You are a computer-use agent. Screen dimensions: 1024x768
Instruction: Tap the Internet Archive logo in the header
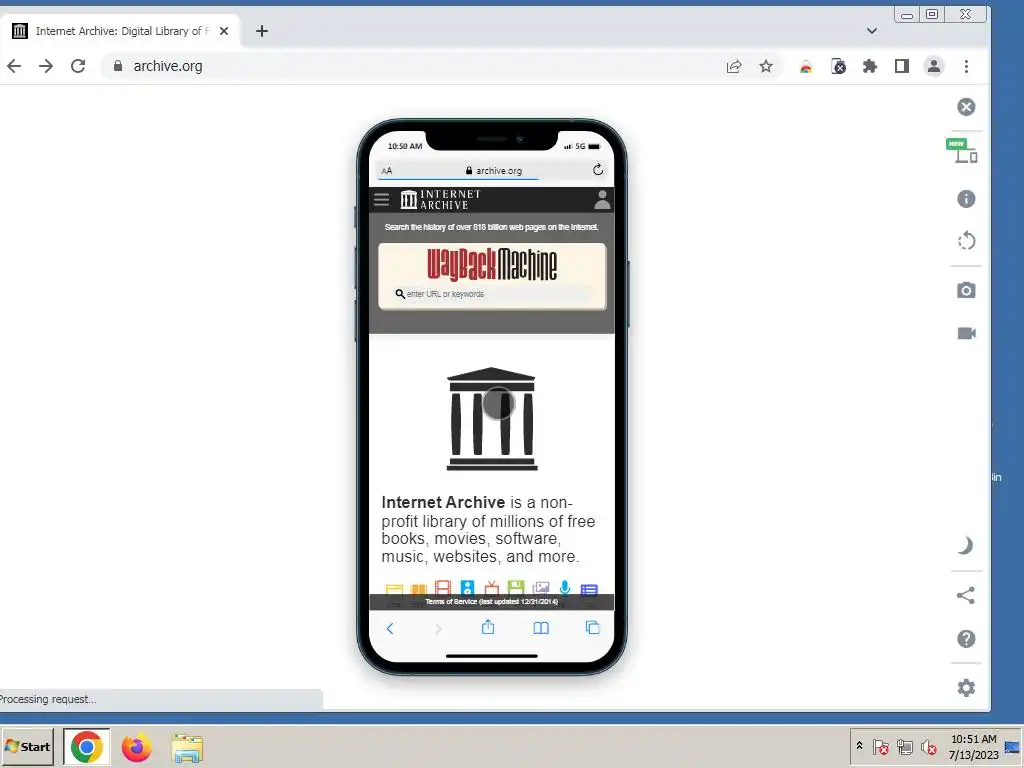[441, 199]
